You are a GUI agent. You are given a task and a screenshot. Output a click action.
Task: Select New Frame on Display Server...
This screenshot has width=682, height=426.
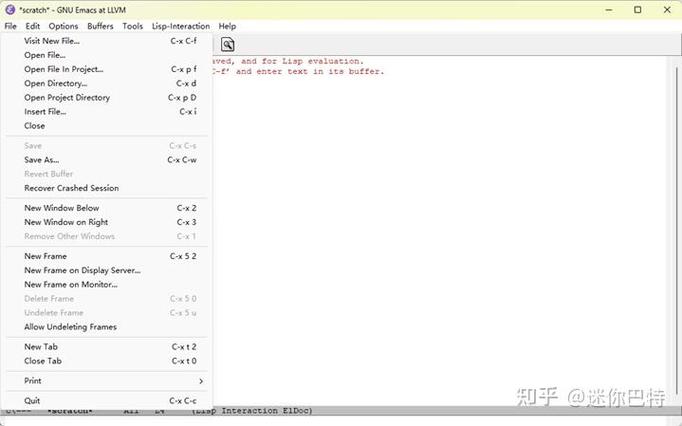pos(107,270)
